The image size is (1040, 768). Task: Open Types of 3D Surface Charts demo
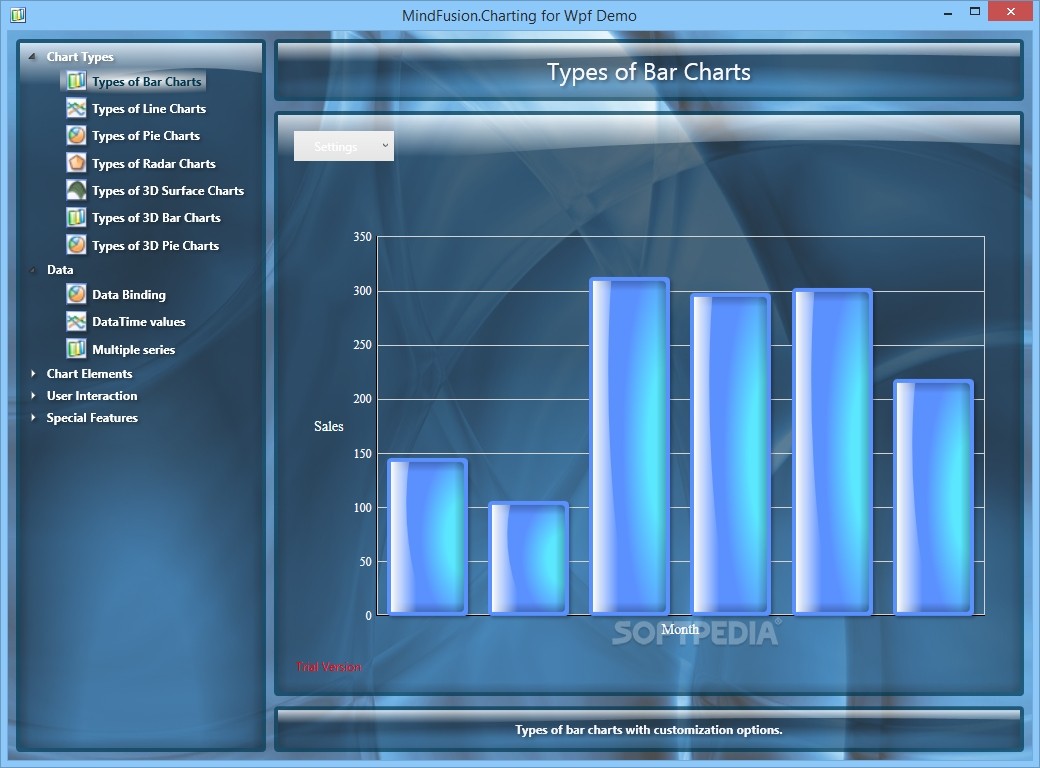(x=168, y=191)
